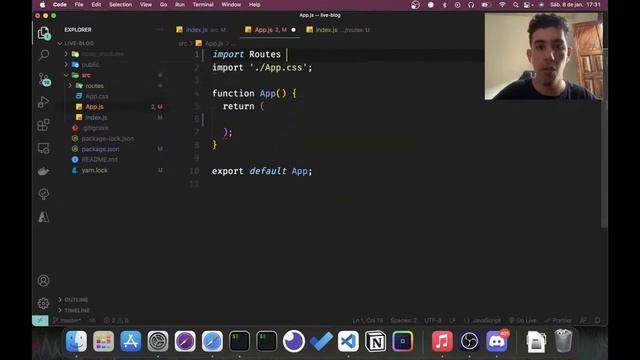640x360 pixels.
Task: Open Notion from the dock
Action: [x=376, y=341]
